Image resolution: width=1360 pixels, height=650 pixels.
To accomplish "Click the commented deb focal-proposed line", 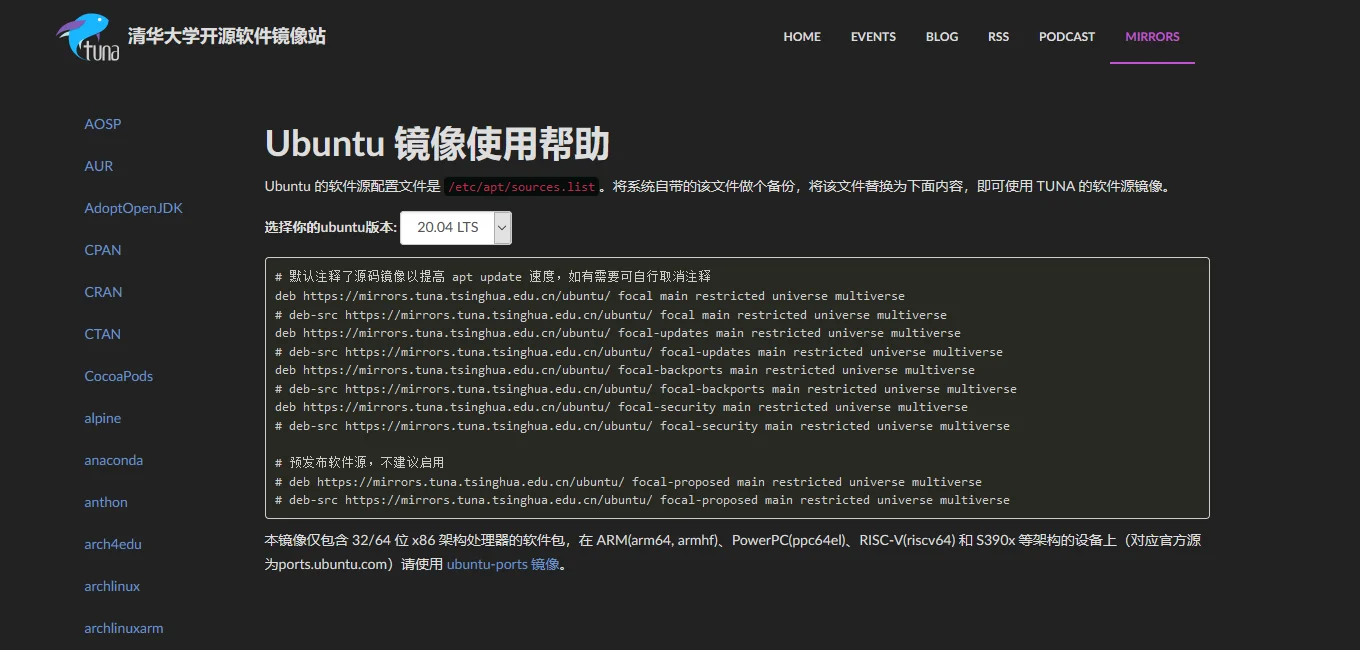I will coord(628,482).
